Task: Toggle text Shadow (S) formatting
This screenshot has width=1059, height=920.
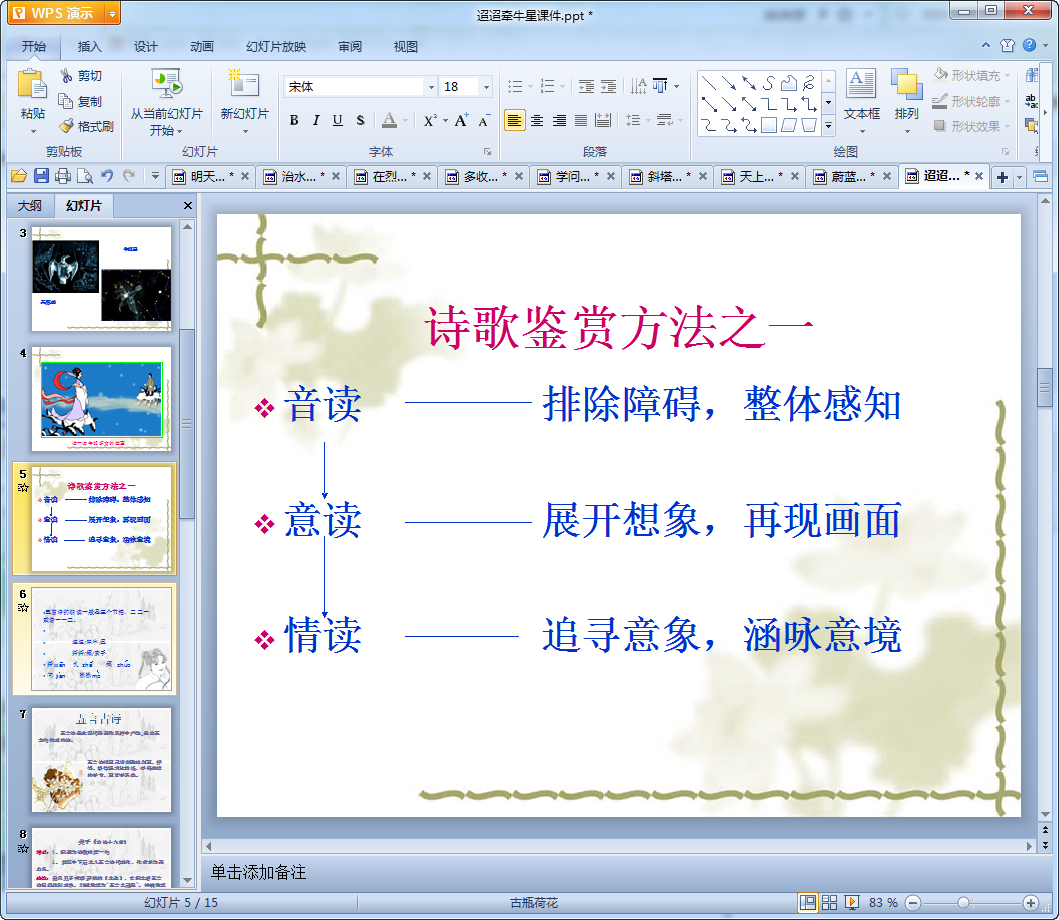Action: coord(360,120)
